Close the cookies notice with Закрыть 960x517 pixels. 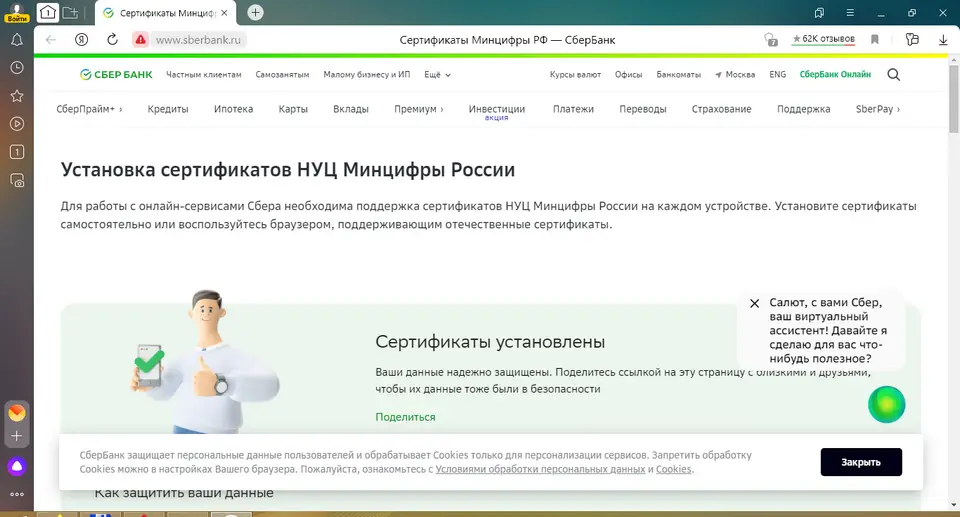tap(861, 462)
